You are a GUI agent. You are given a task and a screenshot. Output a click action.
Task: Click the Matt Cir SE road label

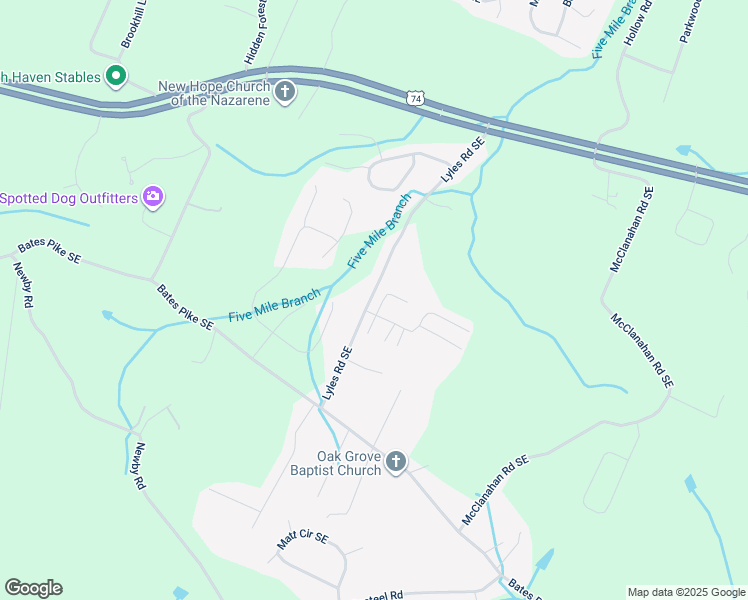coord(302,537)
